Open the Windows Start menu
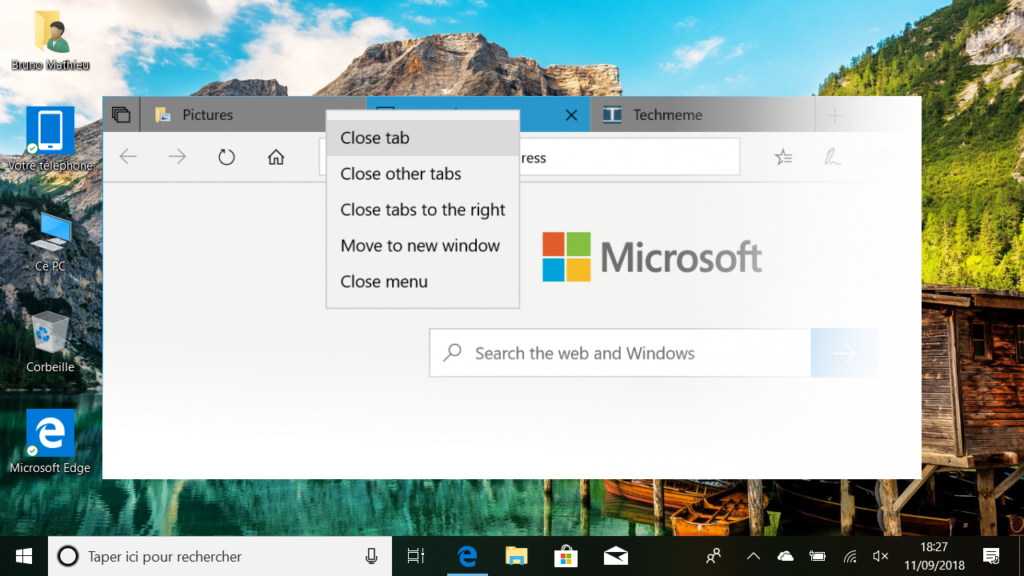 coord(24,556)
